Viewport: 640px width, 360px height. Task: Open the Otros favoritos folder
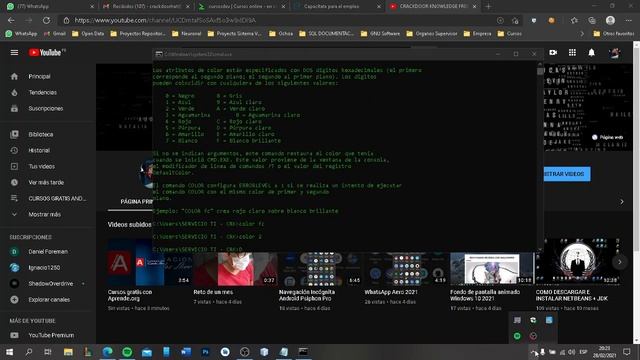click(x=613, y=33)
